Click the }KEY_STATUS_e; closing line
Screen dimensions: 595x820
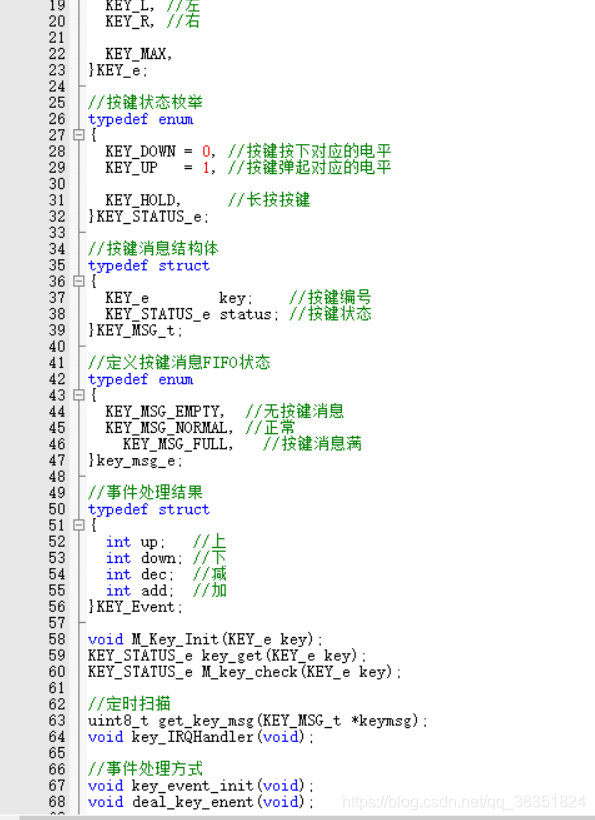[148, 217]
